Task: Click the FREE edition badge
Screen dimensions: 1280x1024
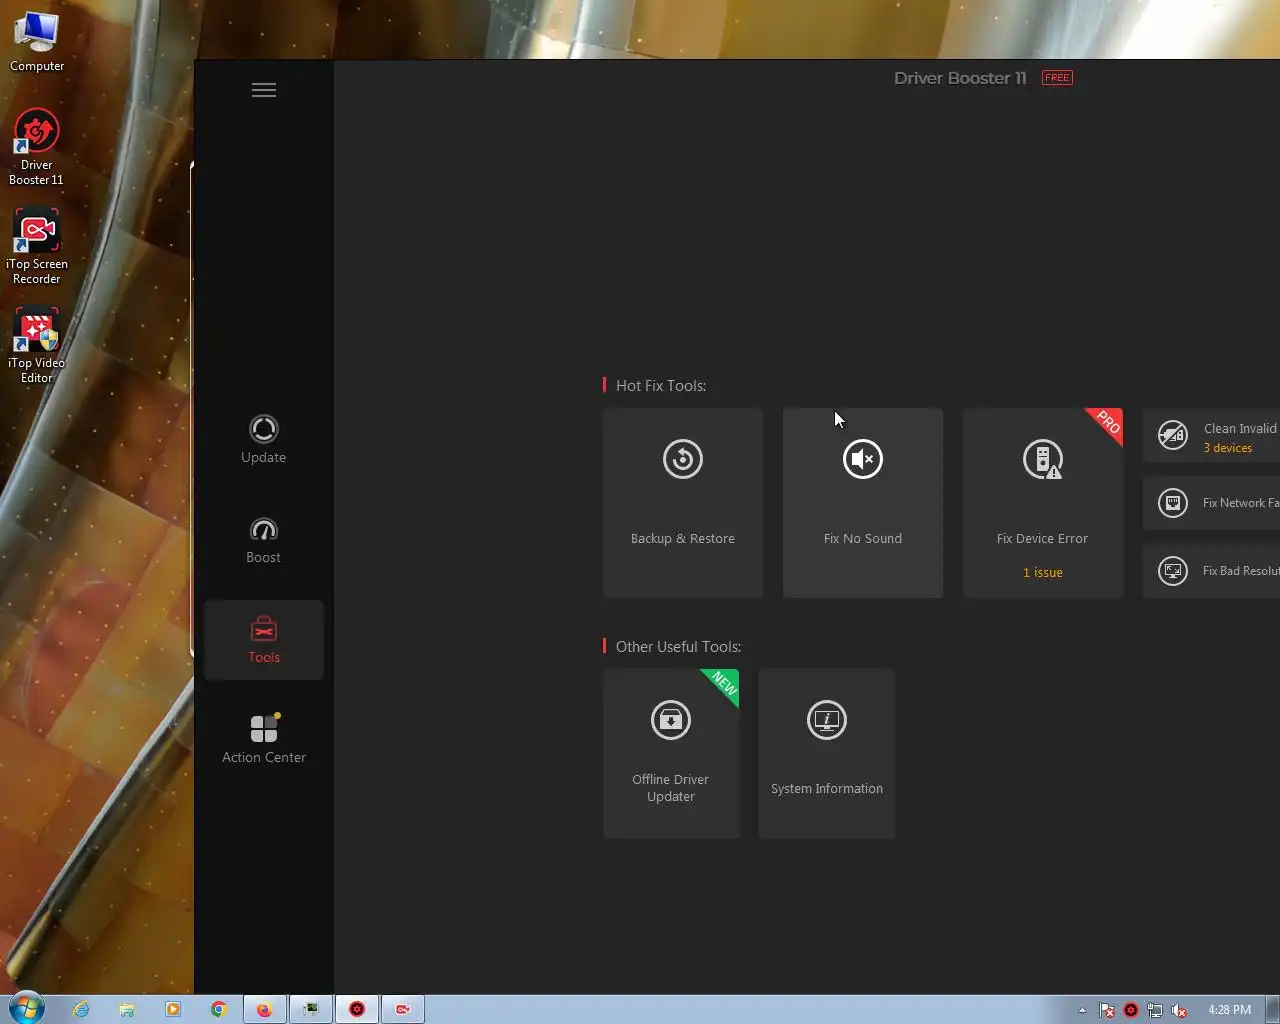Action: pos(1057,78)
